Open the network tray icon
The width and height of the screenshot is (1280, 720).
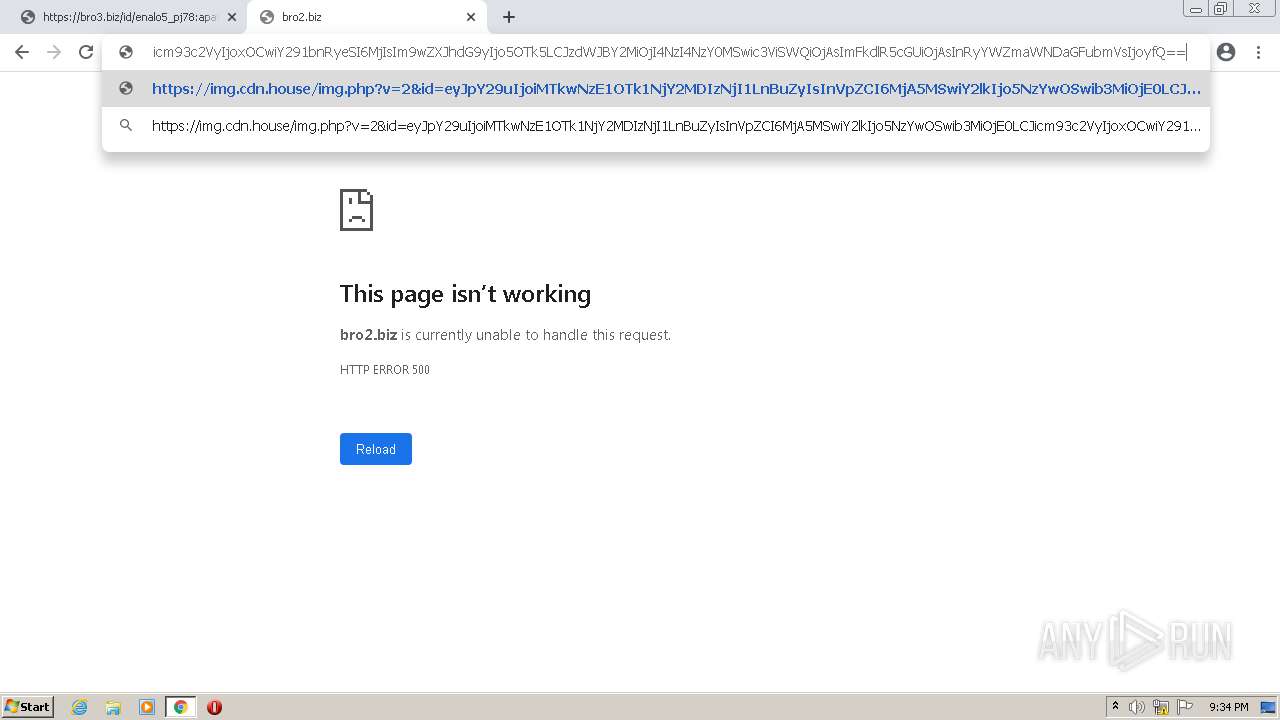pos(1161,707)
